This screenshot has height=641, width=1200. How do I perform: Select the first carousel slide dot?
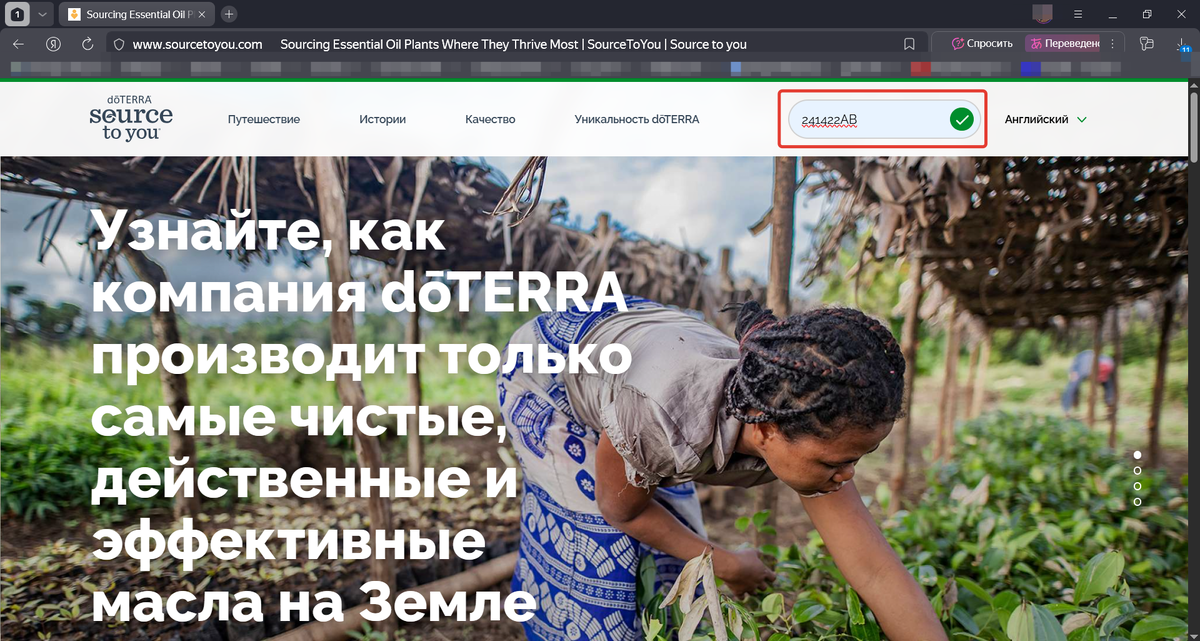point(1138,455)
